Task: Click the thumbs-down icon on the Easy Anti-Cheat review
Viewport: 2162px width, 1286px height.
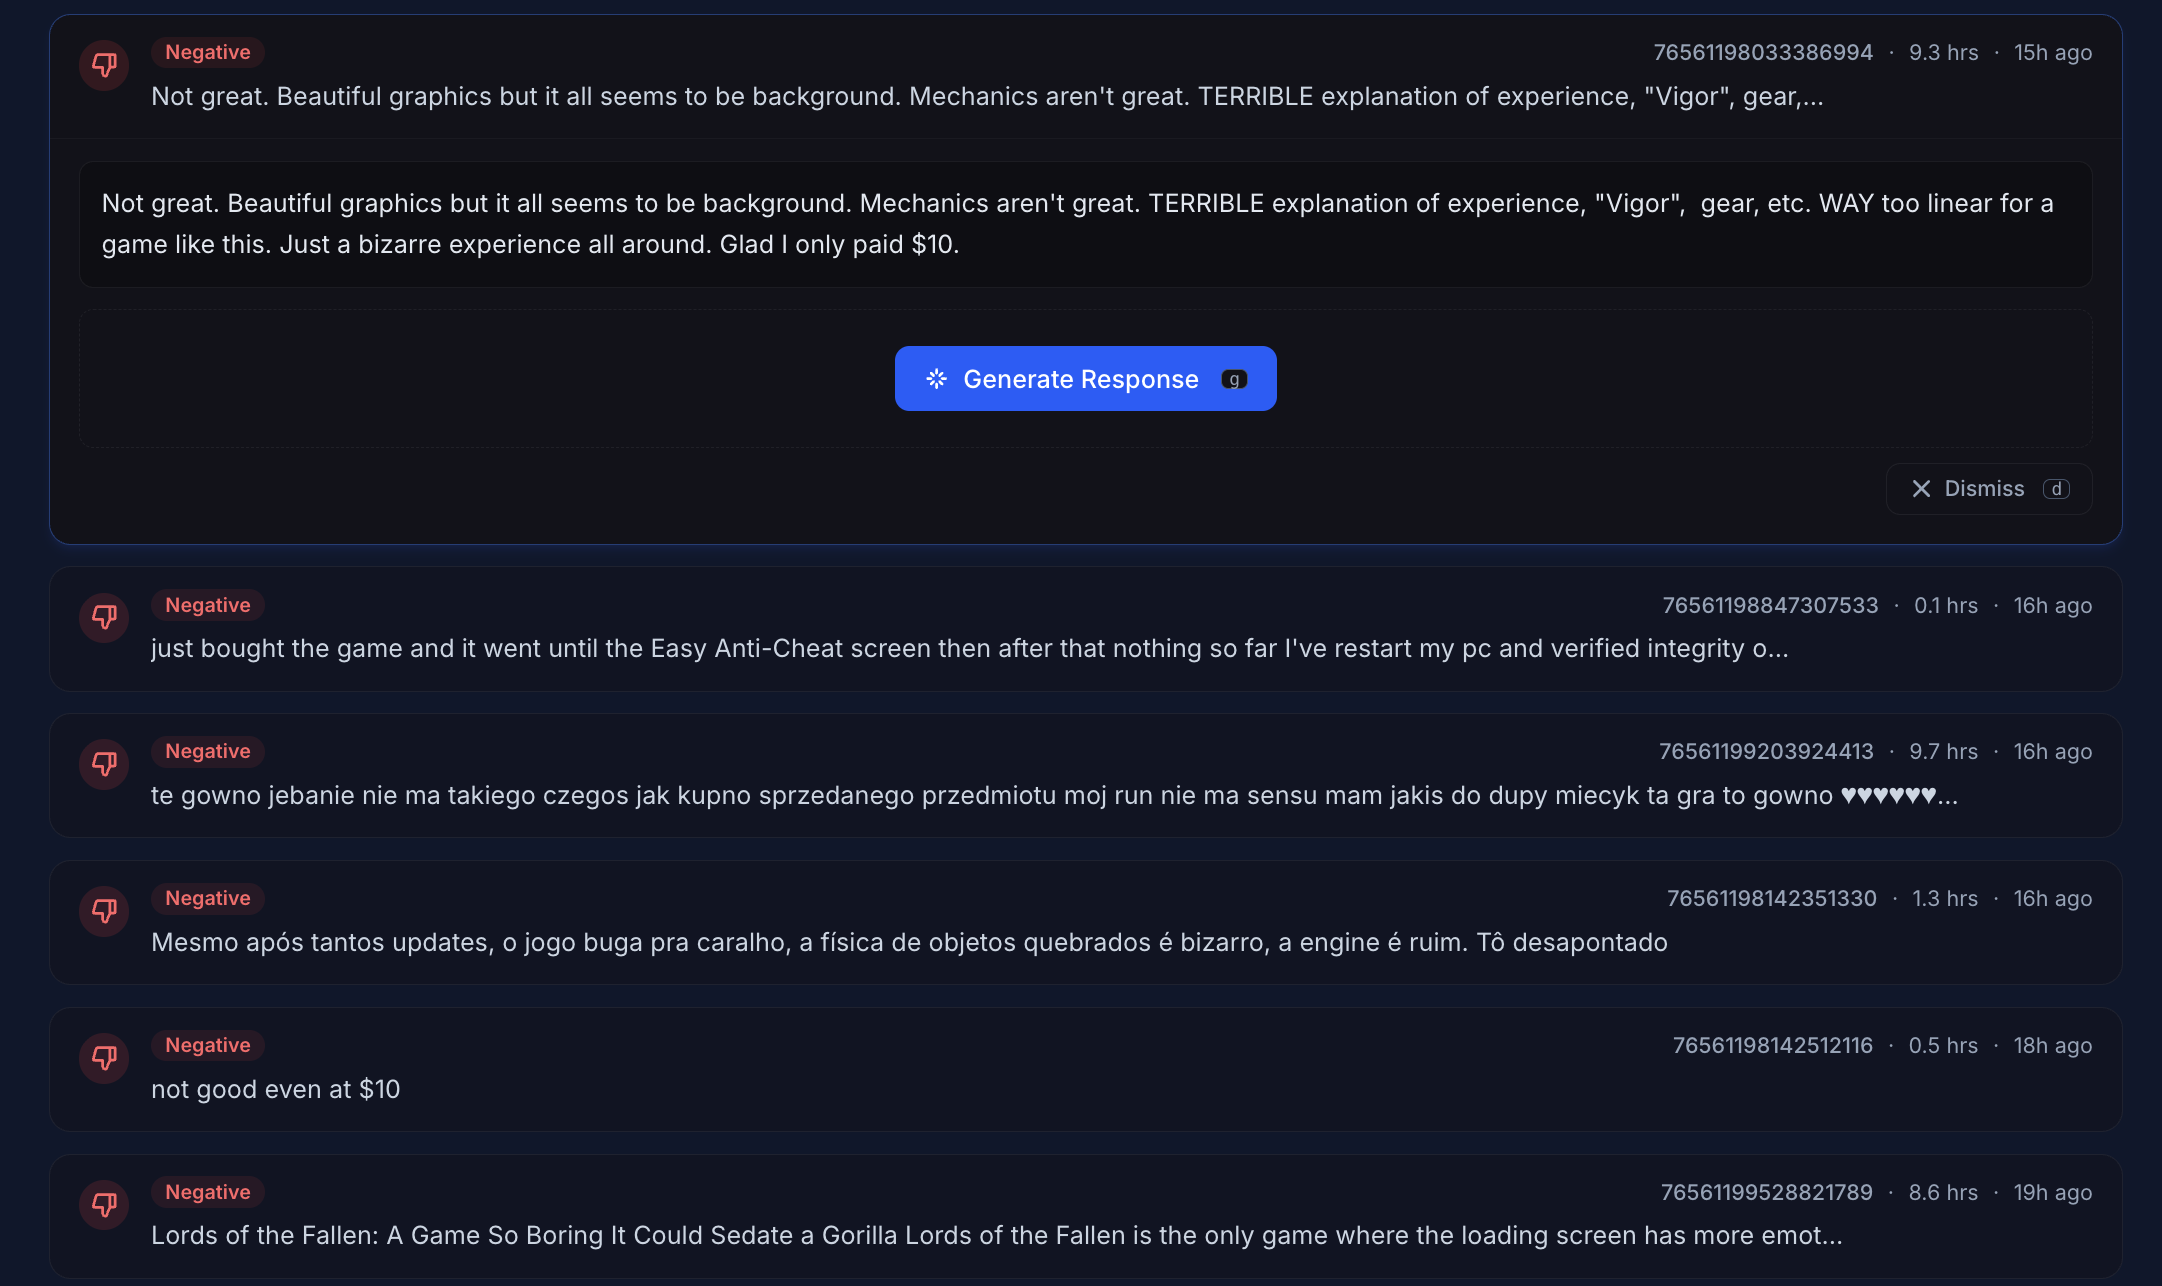Action: pos(104,617)
